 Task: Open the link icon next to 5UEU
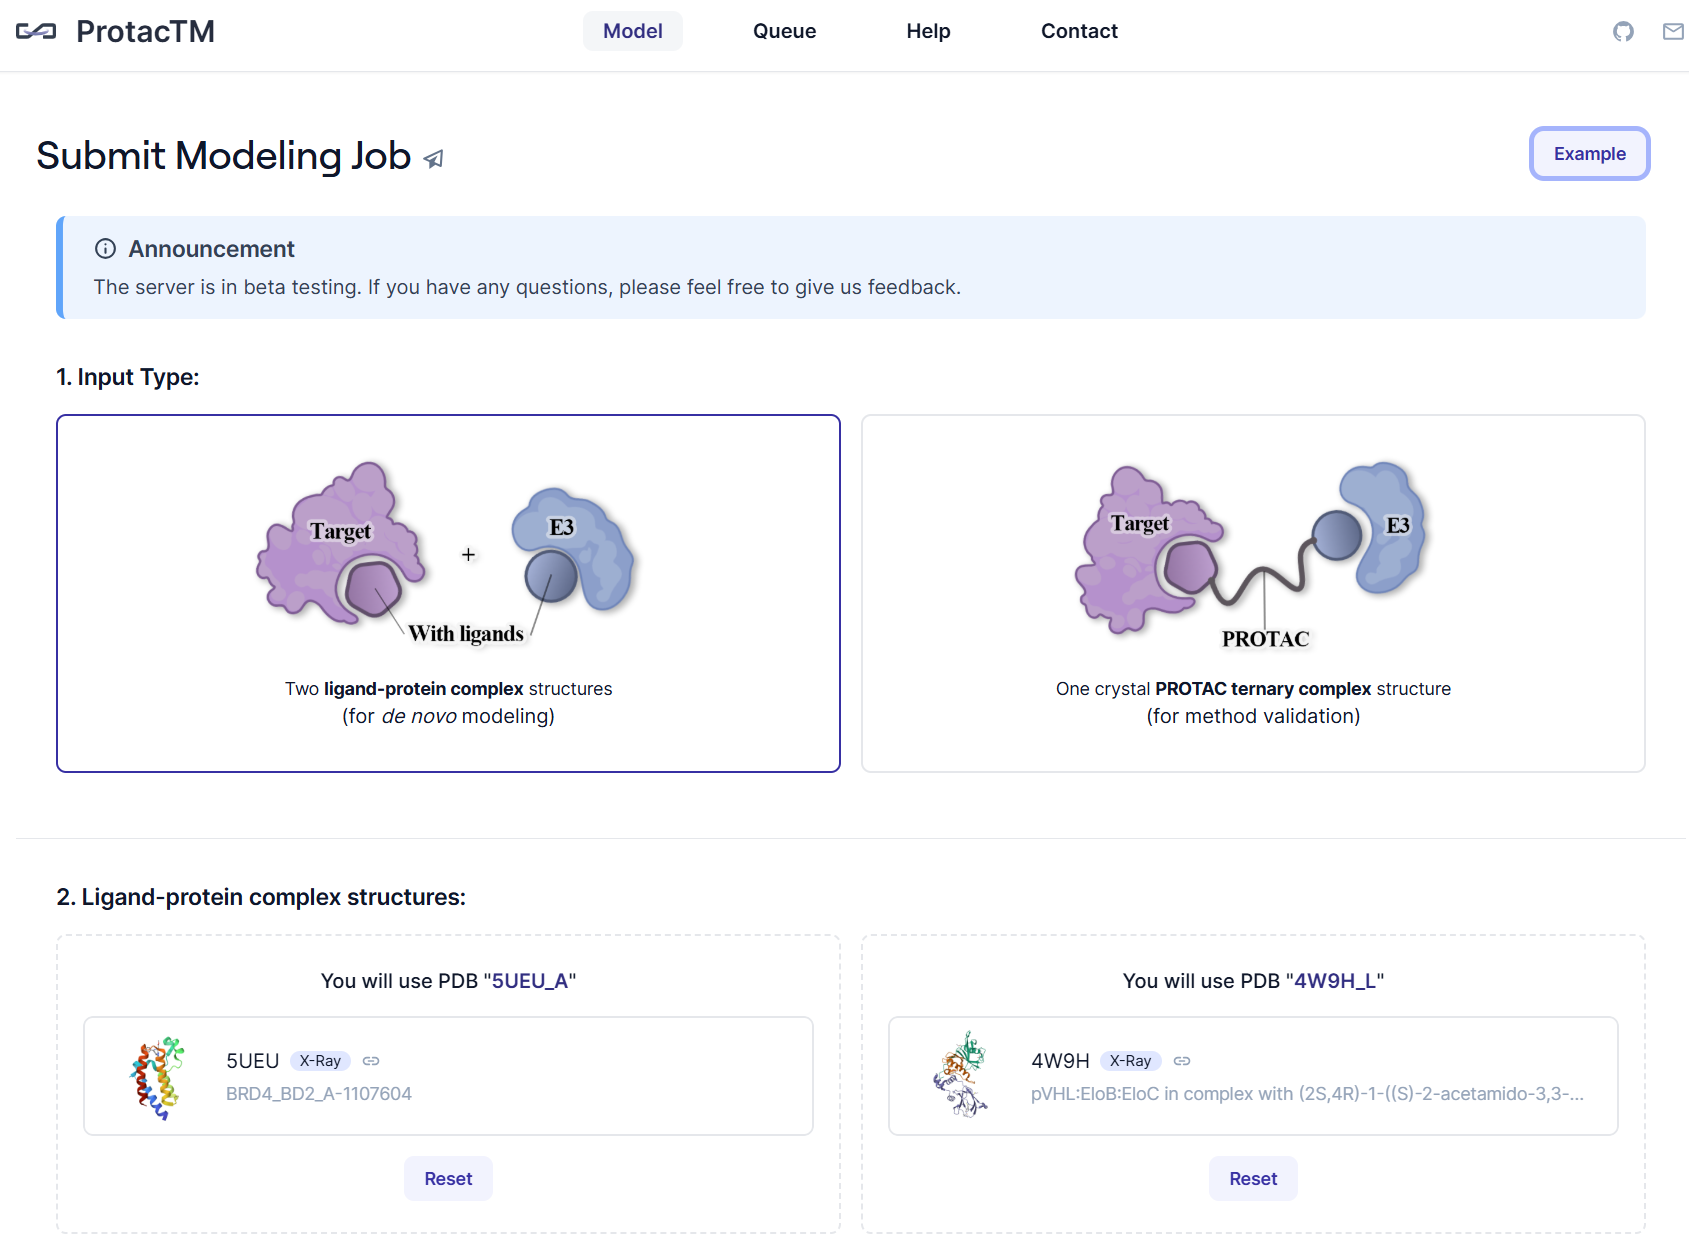(x=371, y=1061)
